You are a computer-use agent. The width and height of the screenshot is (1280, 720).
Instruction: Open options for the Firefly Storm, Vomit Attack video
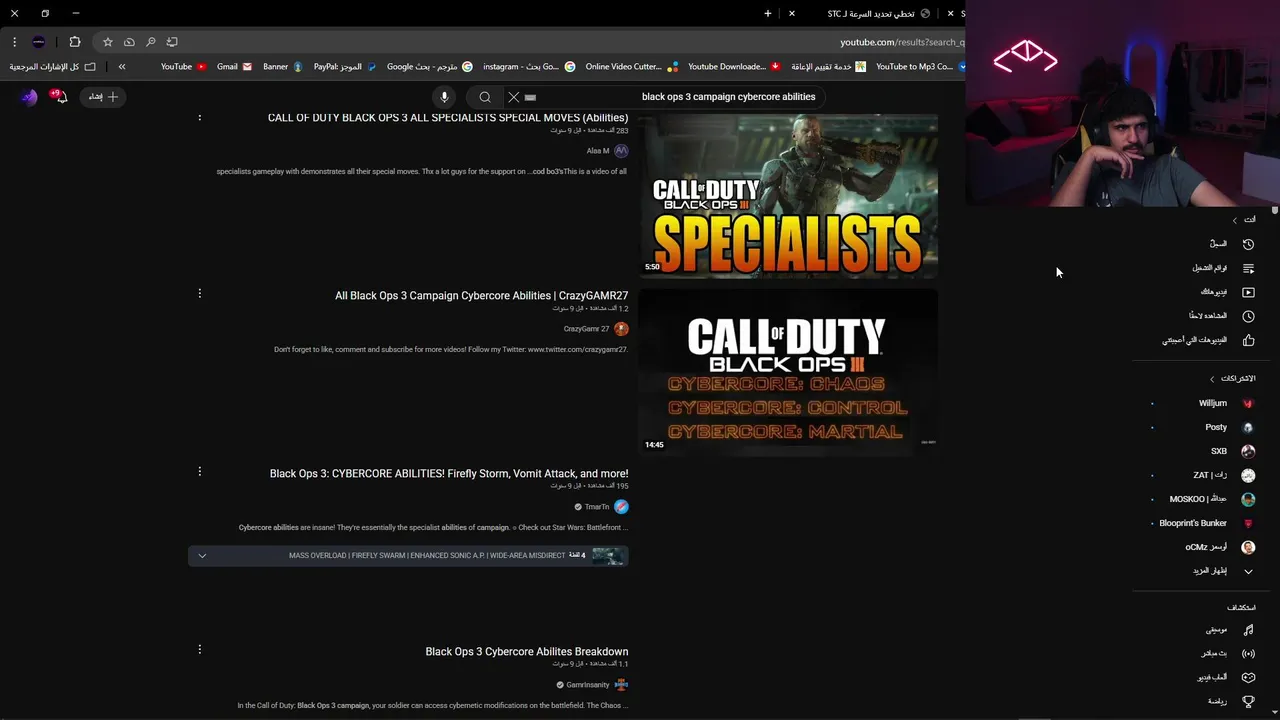[199, 471]
